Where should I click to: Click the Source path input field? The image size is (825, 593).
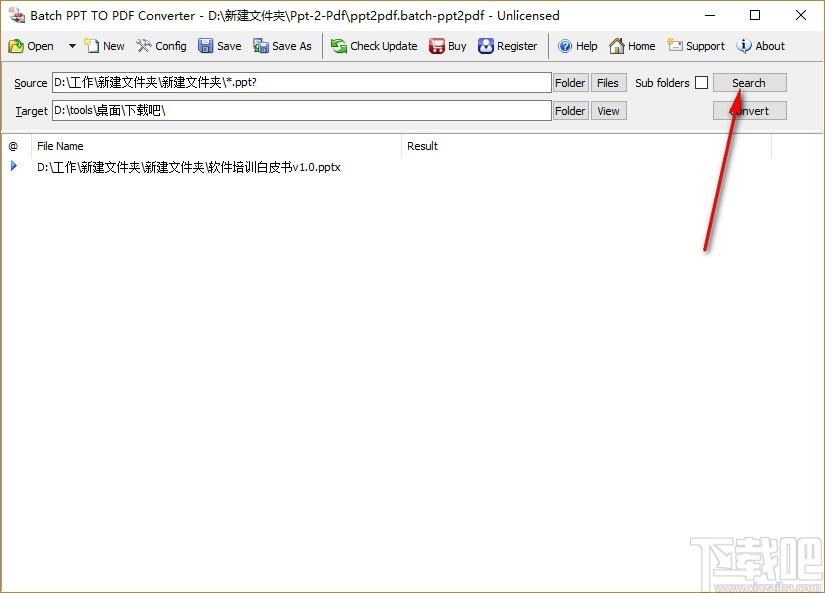(301, 83)
